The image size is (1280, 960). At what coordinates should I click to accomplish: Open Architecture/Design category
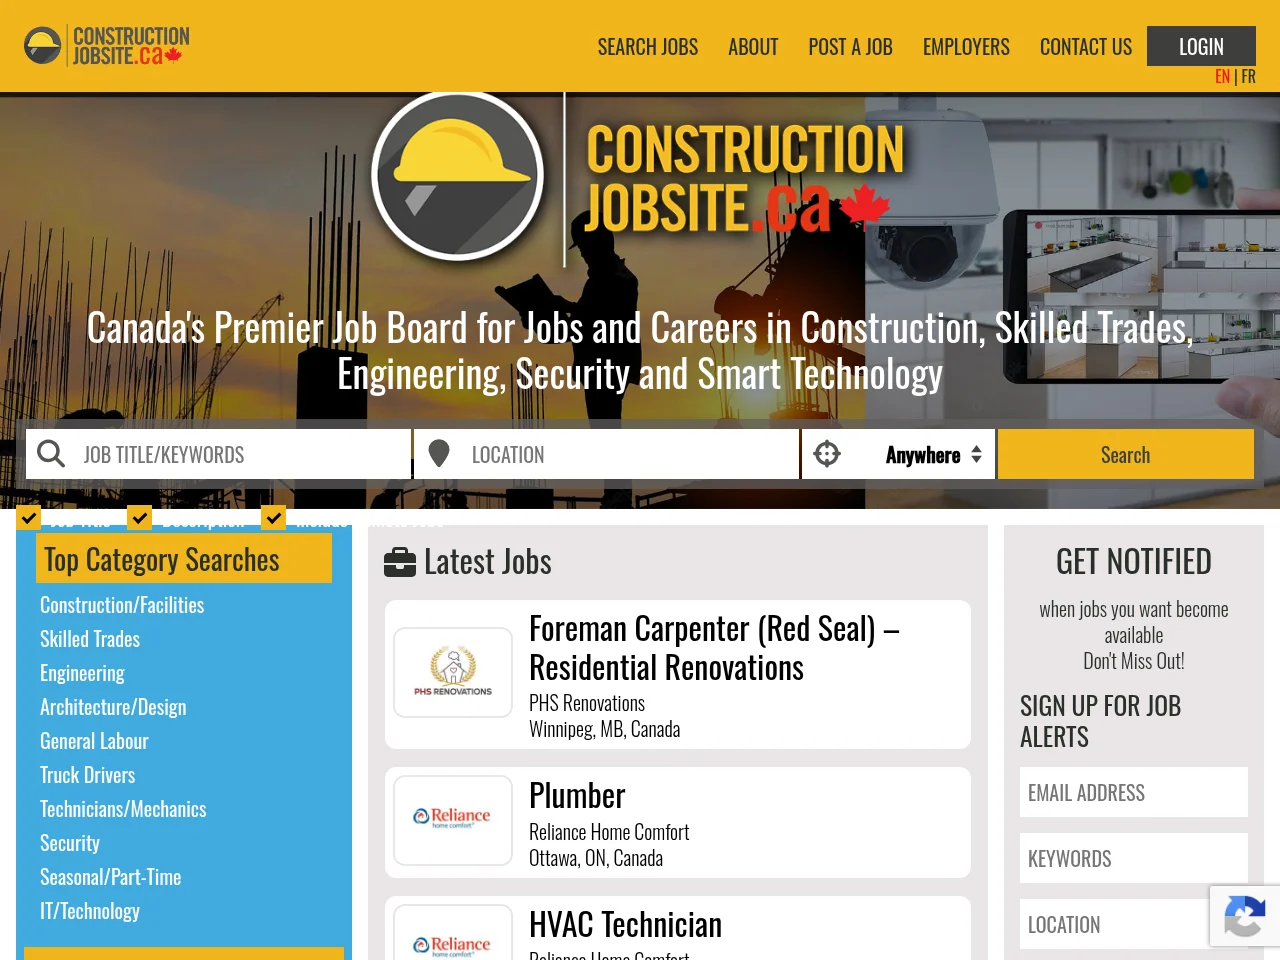113,707
